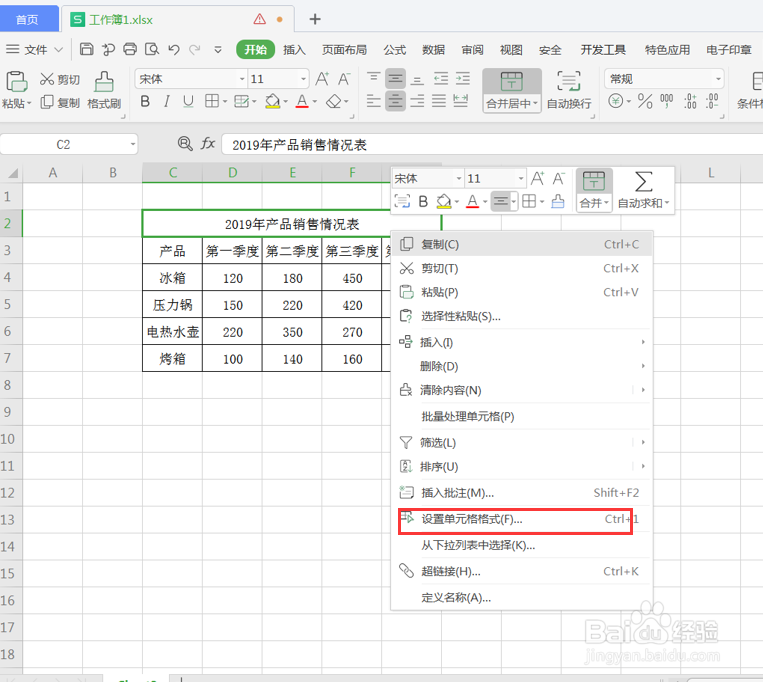Click align right icon in ribbon
Viewport: 763px width, 682px height.
pyautogui.click(x=417, y=101)
